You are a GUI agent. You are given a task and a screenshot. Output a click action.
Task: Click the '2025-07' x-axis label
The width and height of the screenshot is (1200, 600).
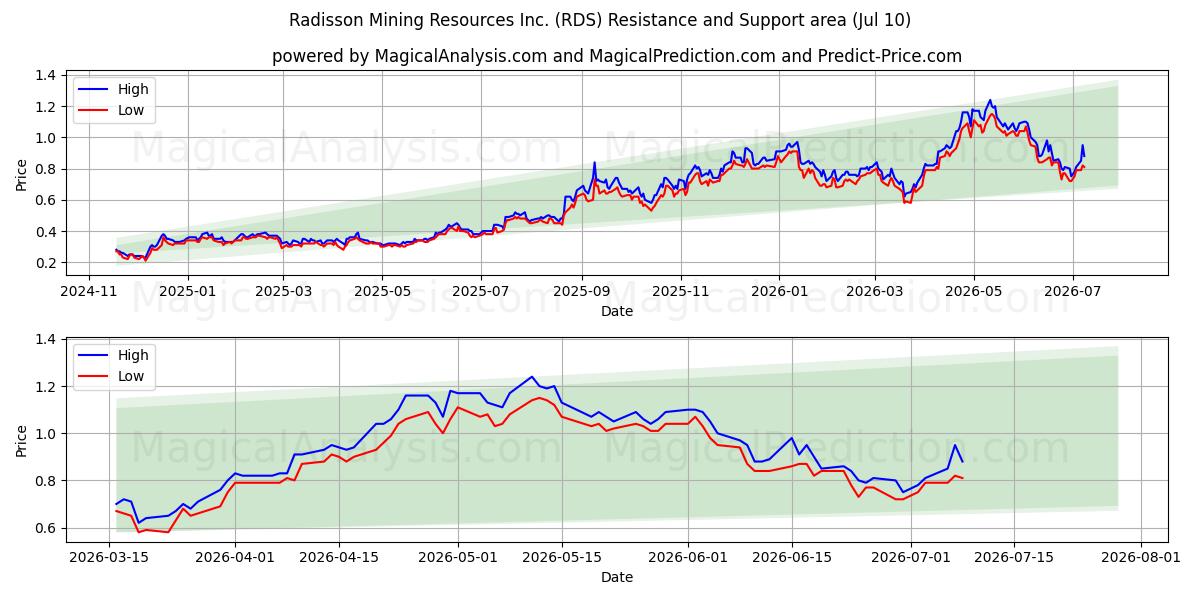point(480,291)
